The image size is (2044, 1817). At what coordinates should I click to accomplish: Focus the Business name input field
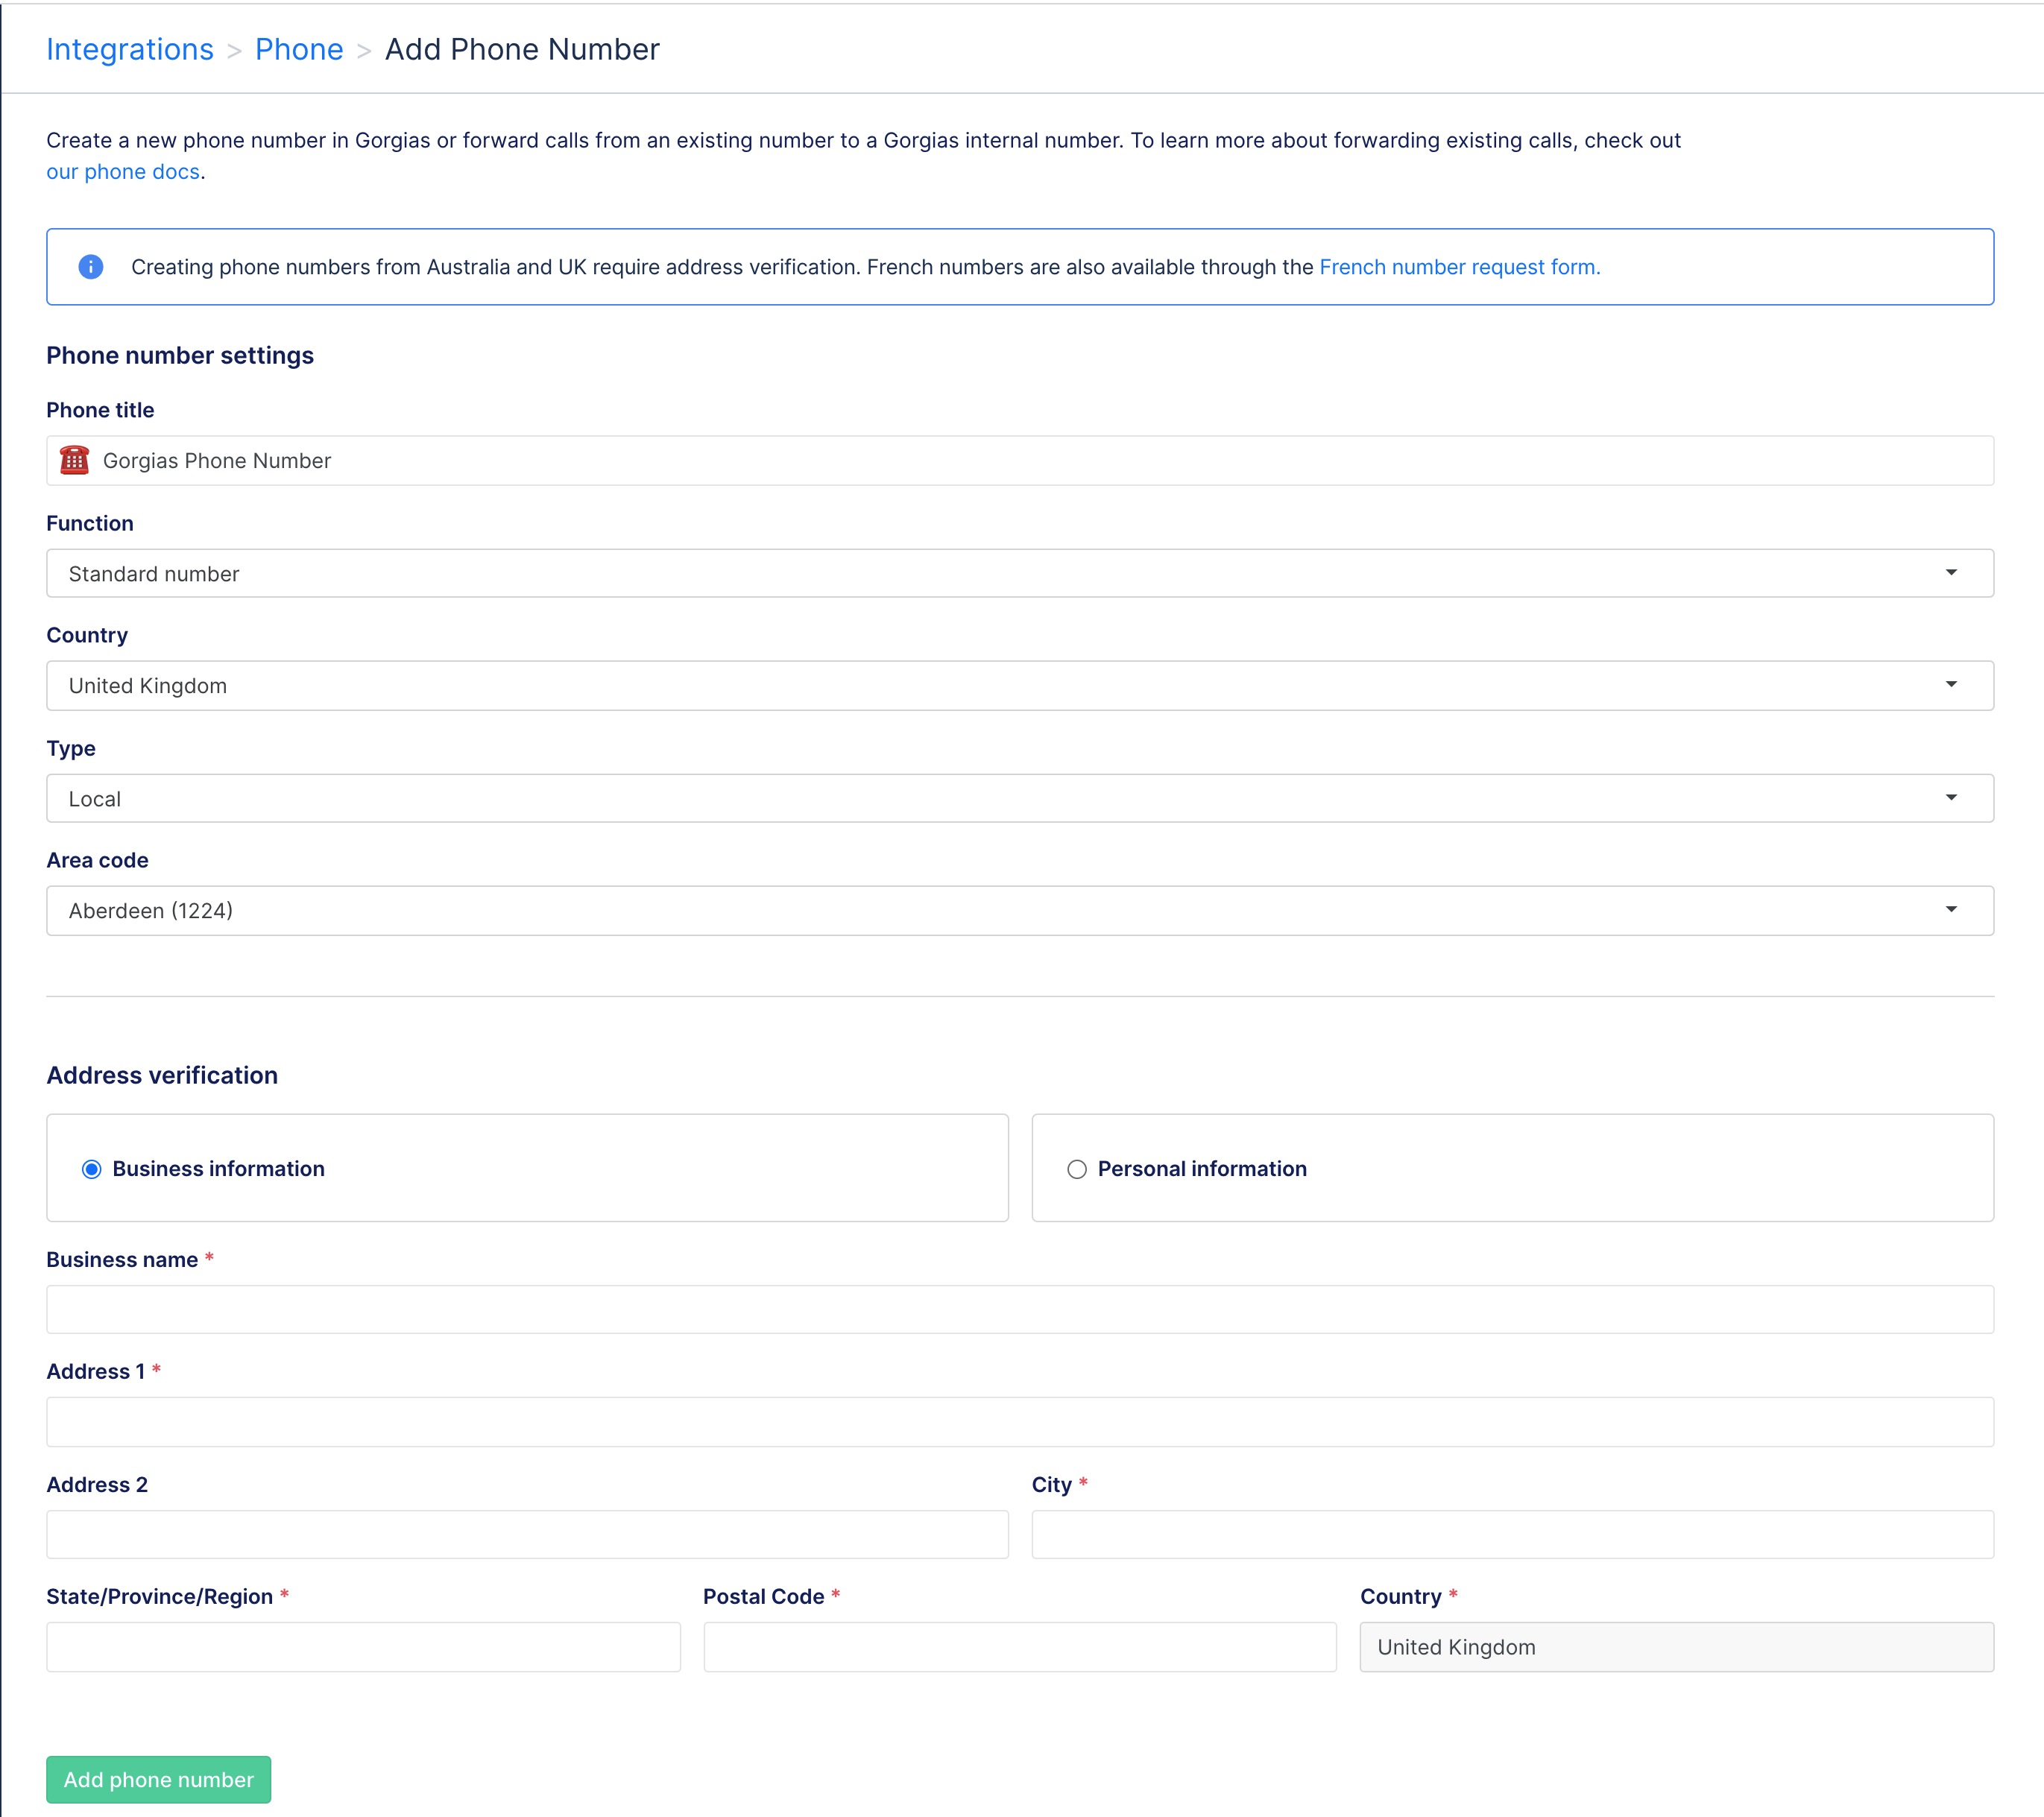[1020, 1309]
